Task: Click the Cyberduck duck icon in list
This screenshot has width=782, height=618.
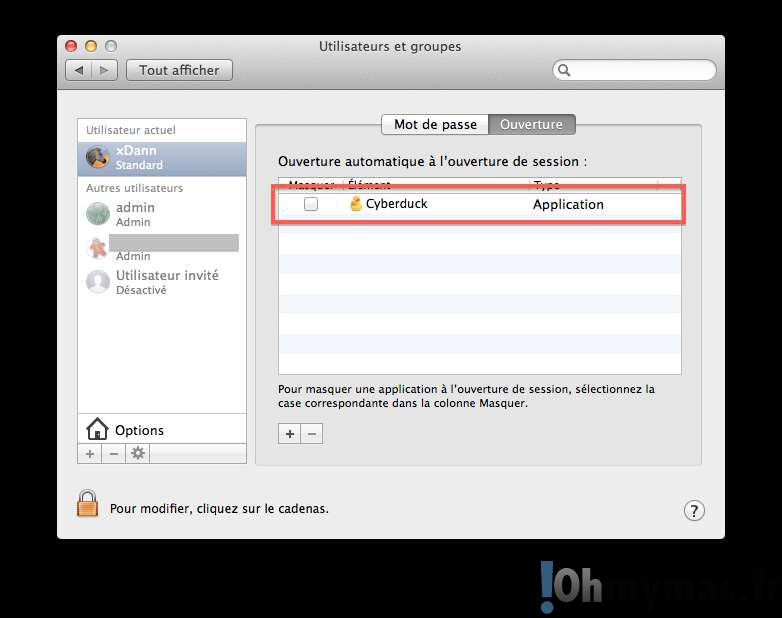Action: [x=355, y=204]
